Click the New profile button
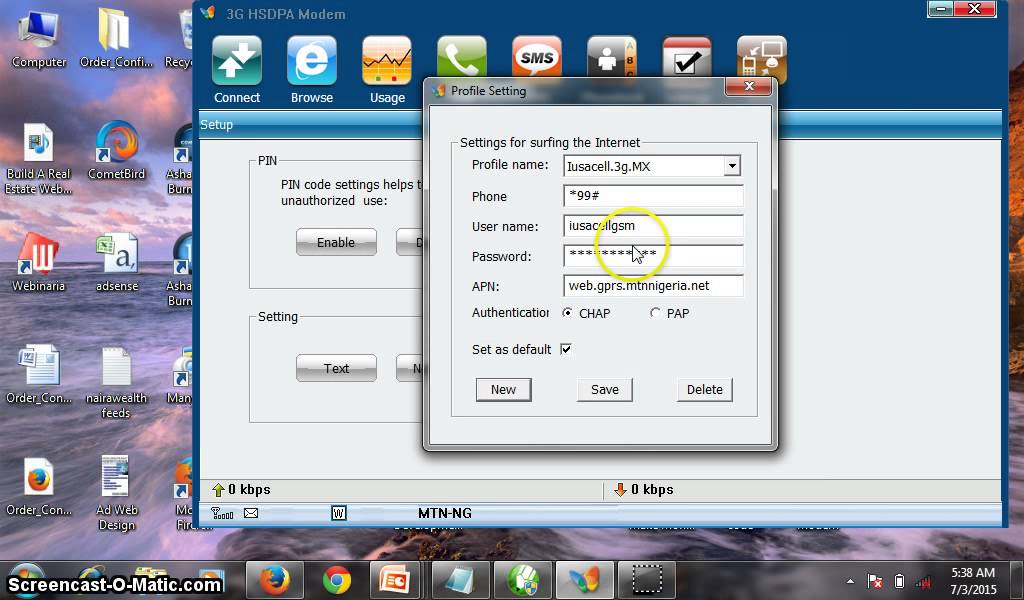 click(x=504, y=390)
